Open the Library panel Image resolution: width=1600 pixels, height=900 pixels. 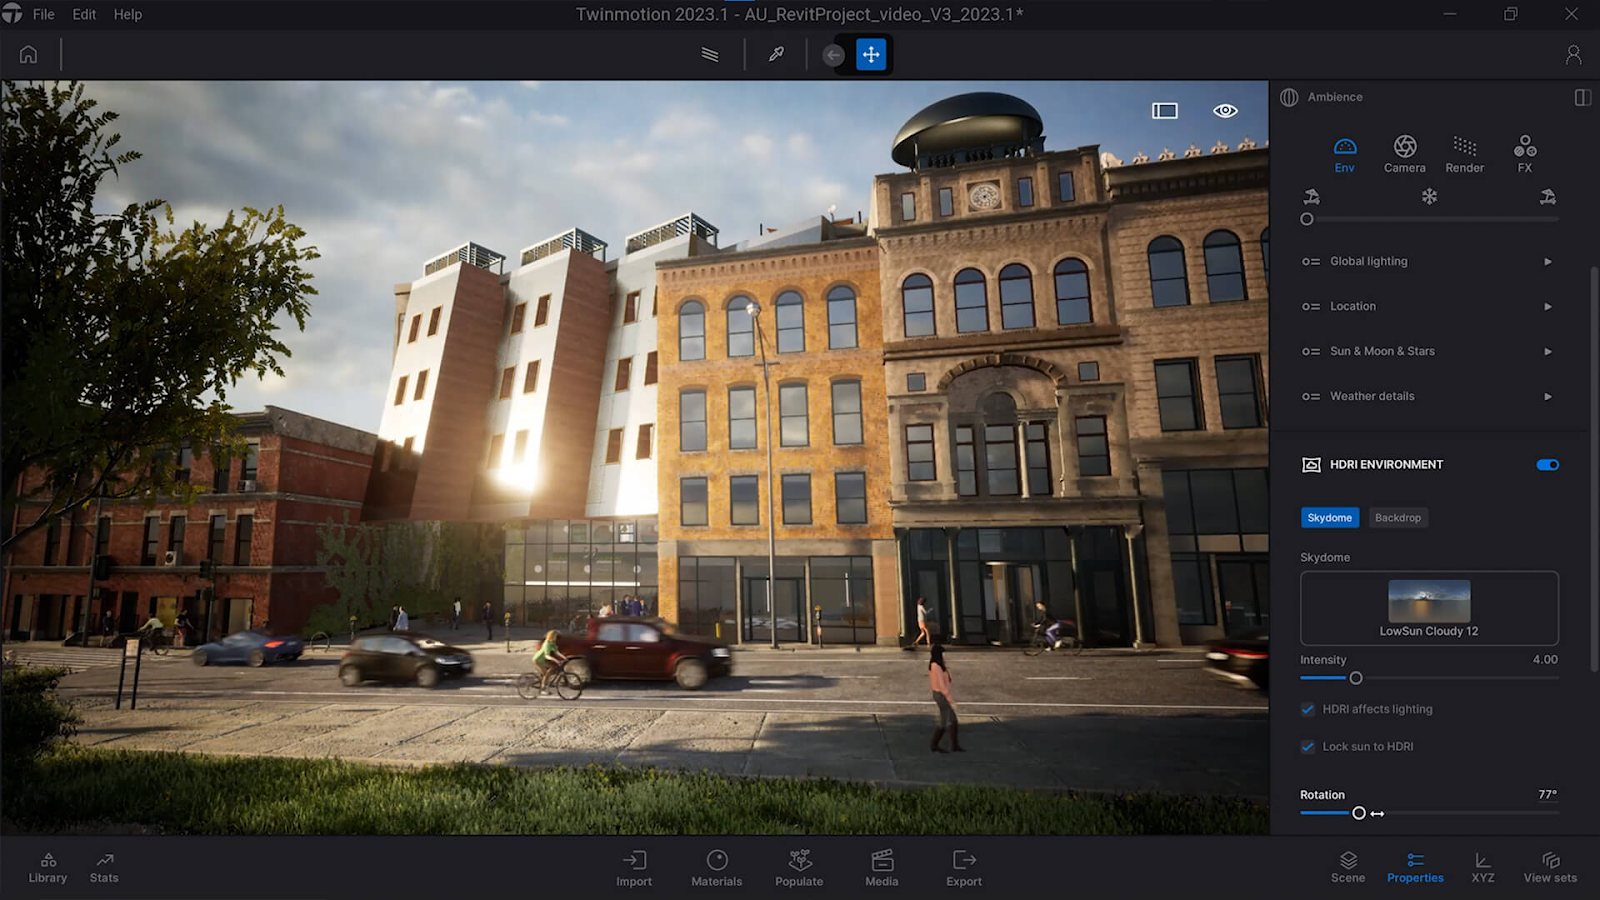click(48, 867)
